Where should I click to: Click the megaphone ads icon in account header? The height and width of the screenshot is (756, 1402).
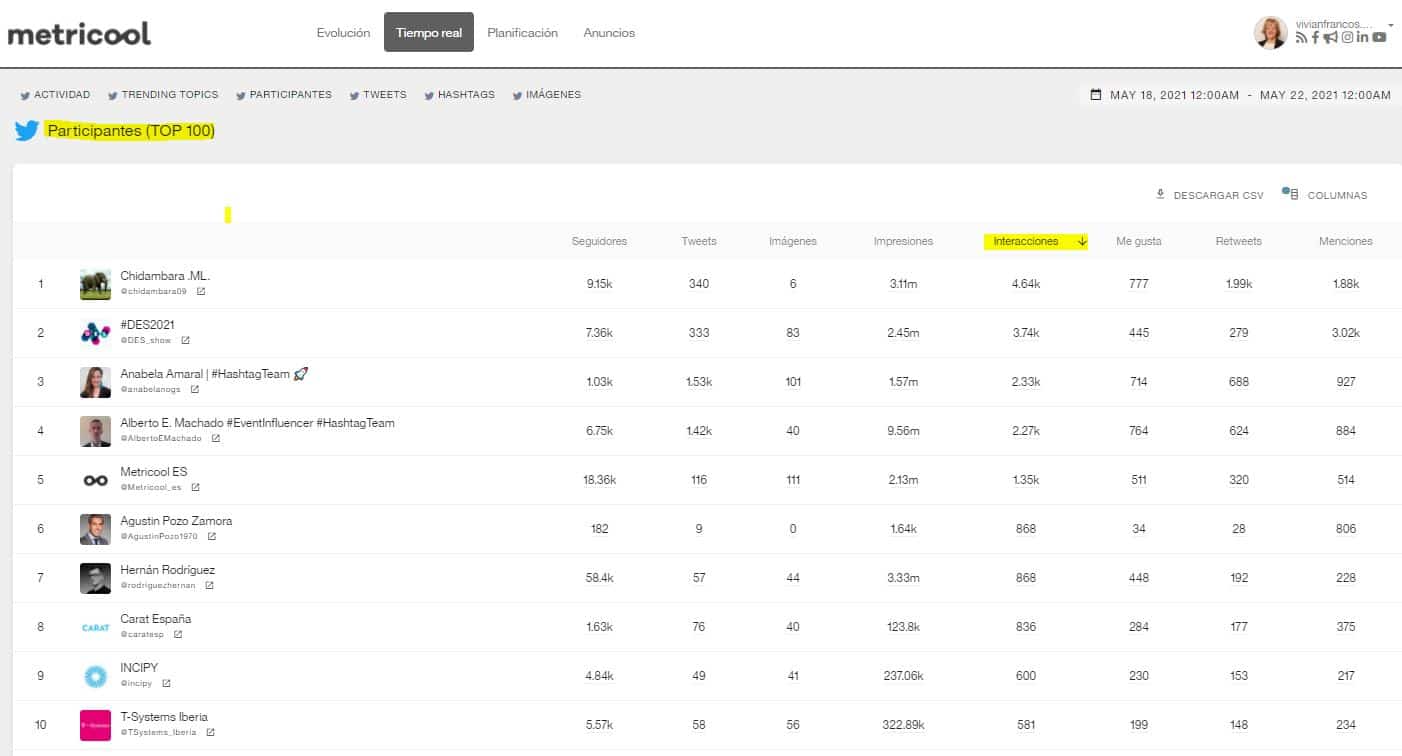point(1330,38)
